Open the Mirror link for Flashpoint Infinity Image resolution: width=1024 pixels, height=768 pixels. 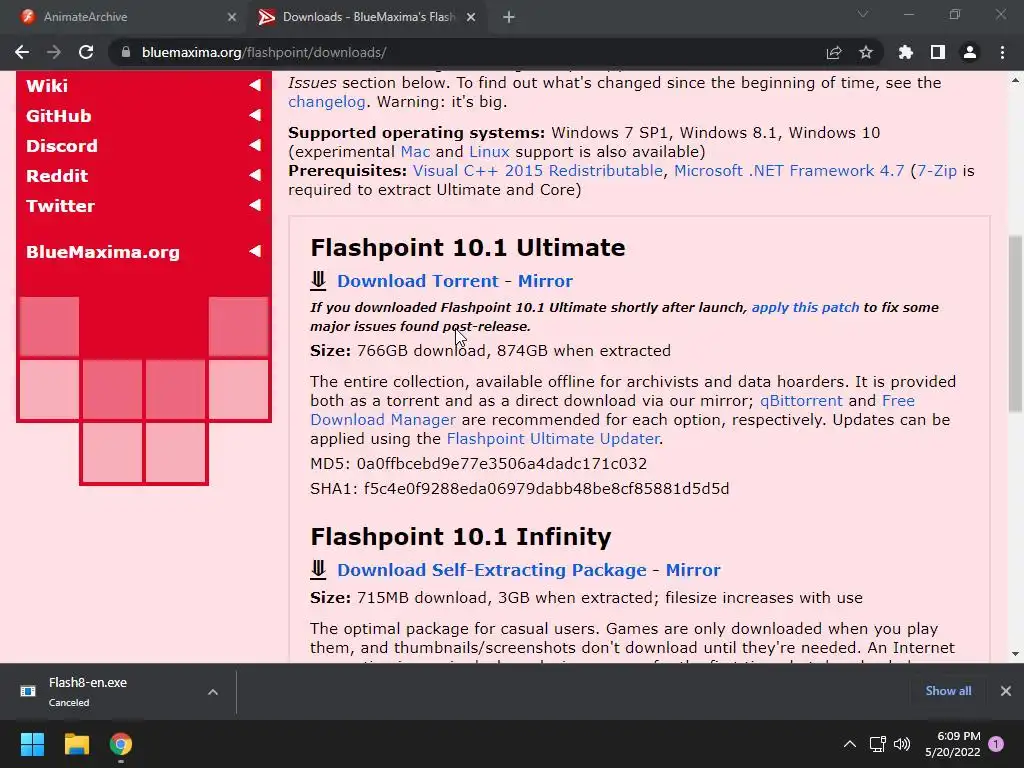pyautogui.click(x=693, y=569)
